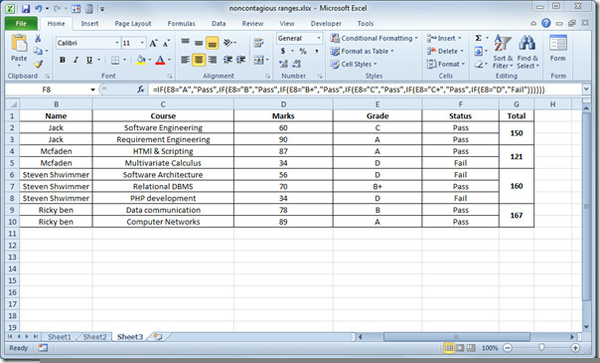Toggle Italic formatting
This screenshot has width=600, height=363.
pos(76,60)
